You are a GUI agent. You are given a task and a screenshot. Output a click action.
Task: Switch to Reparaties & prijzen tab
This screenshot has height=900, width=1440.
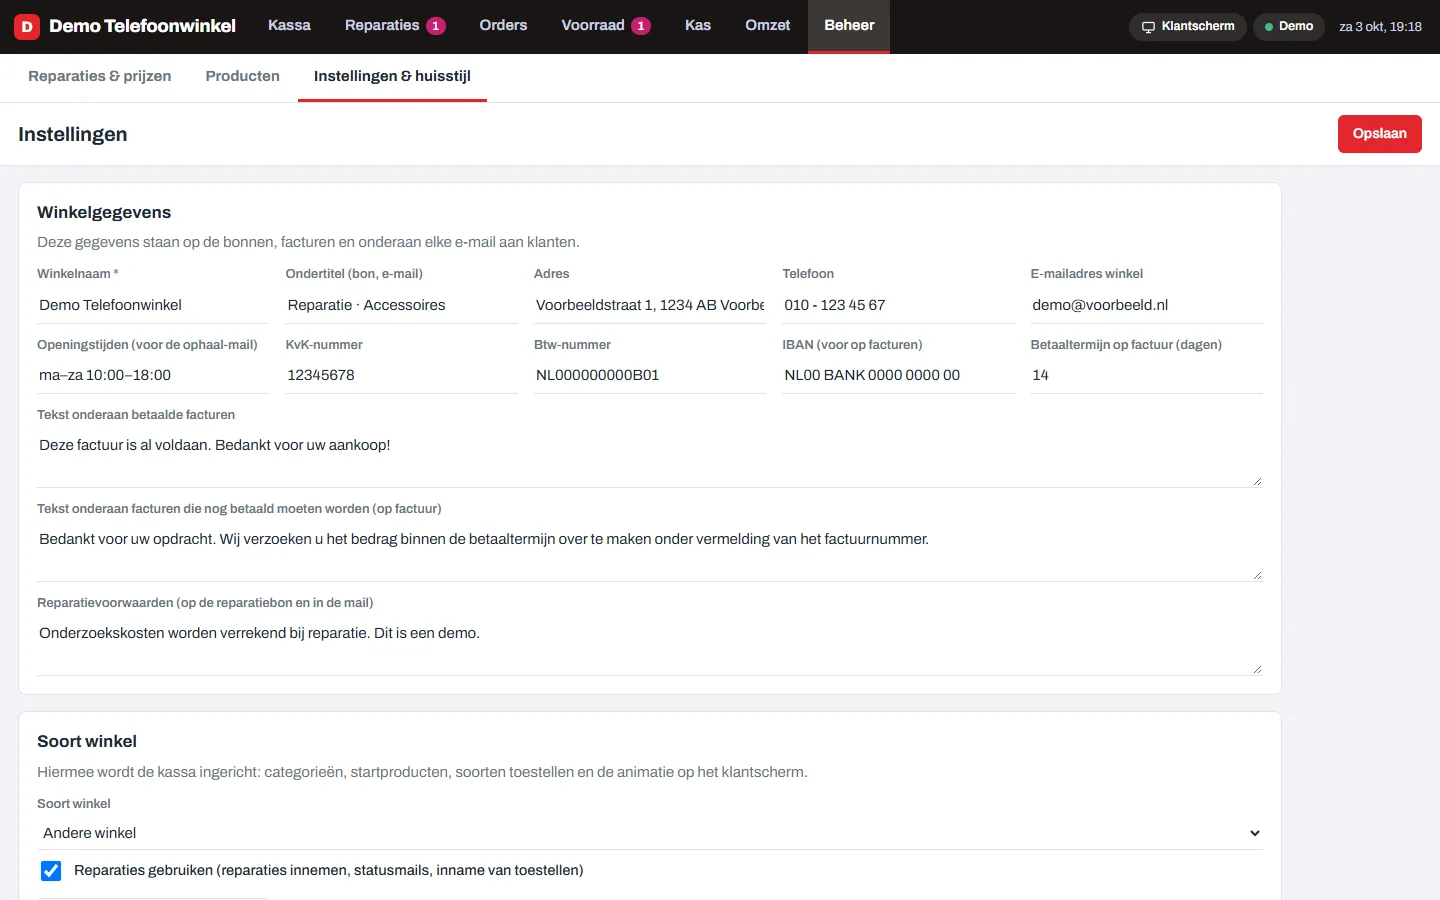pos(100,77)
